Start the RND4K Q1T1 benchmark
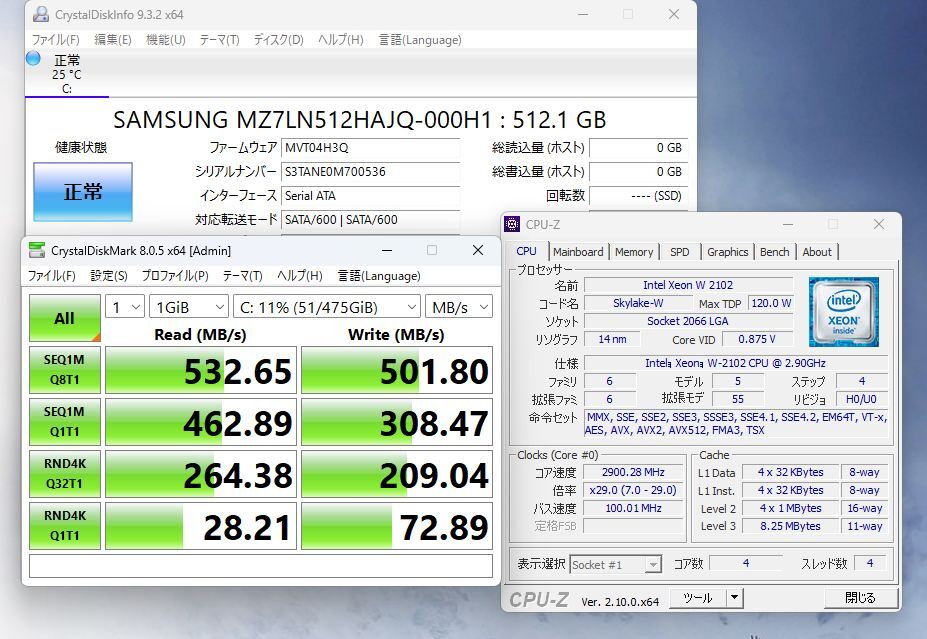Viewport: 927px width, 639px height. click(64, 526)
